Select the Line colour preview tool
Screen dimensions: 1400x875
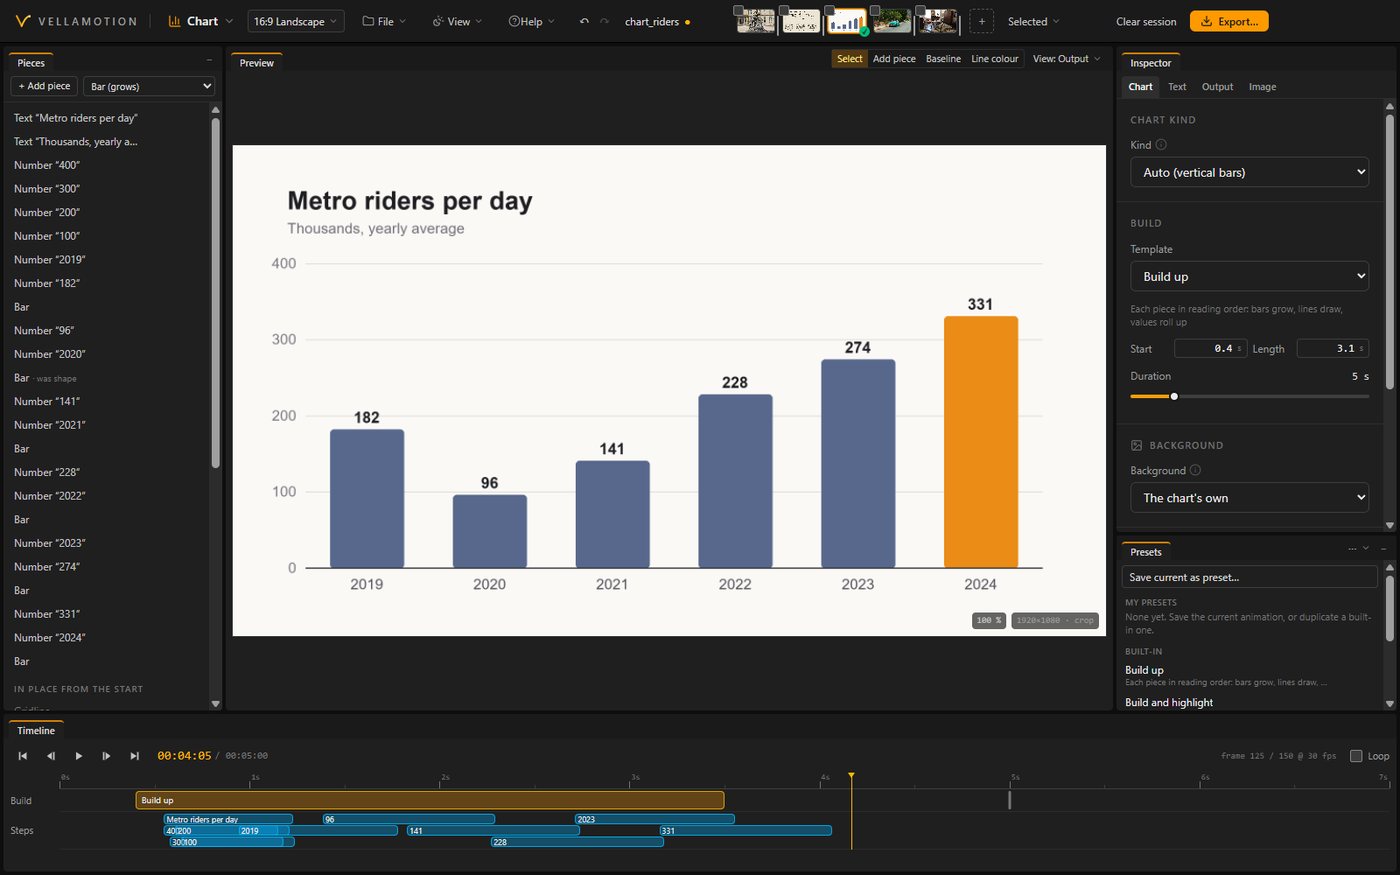[995, 59]
